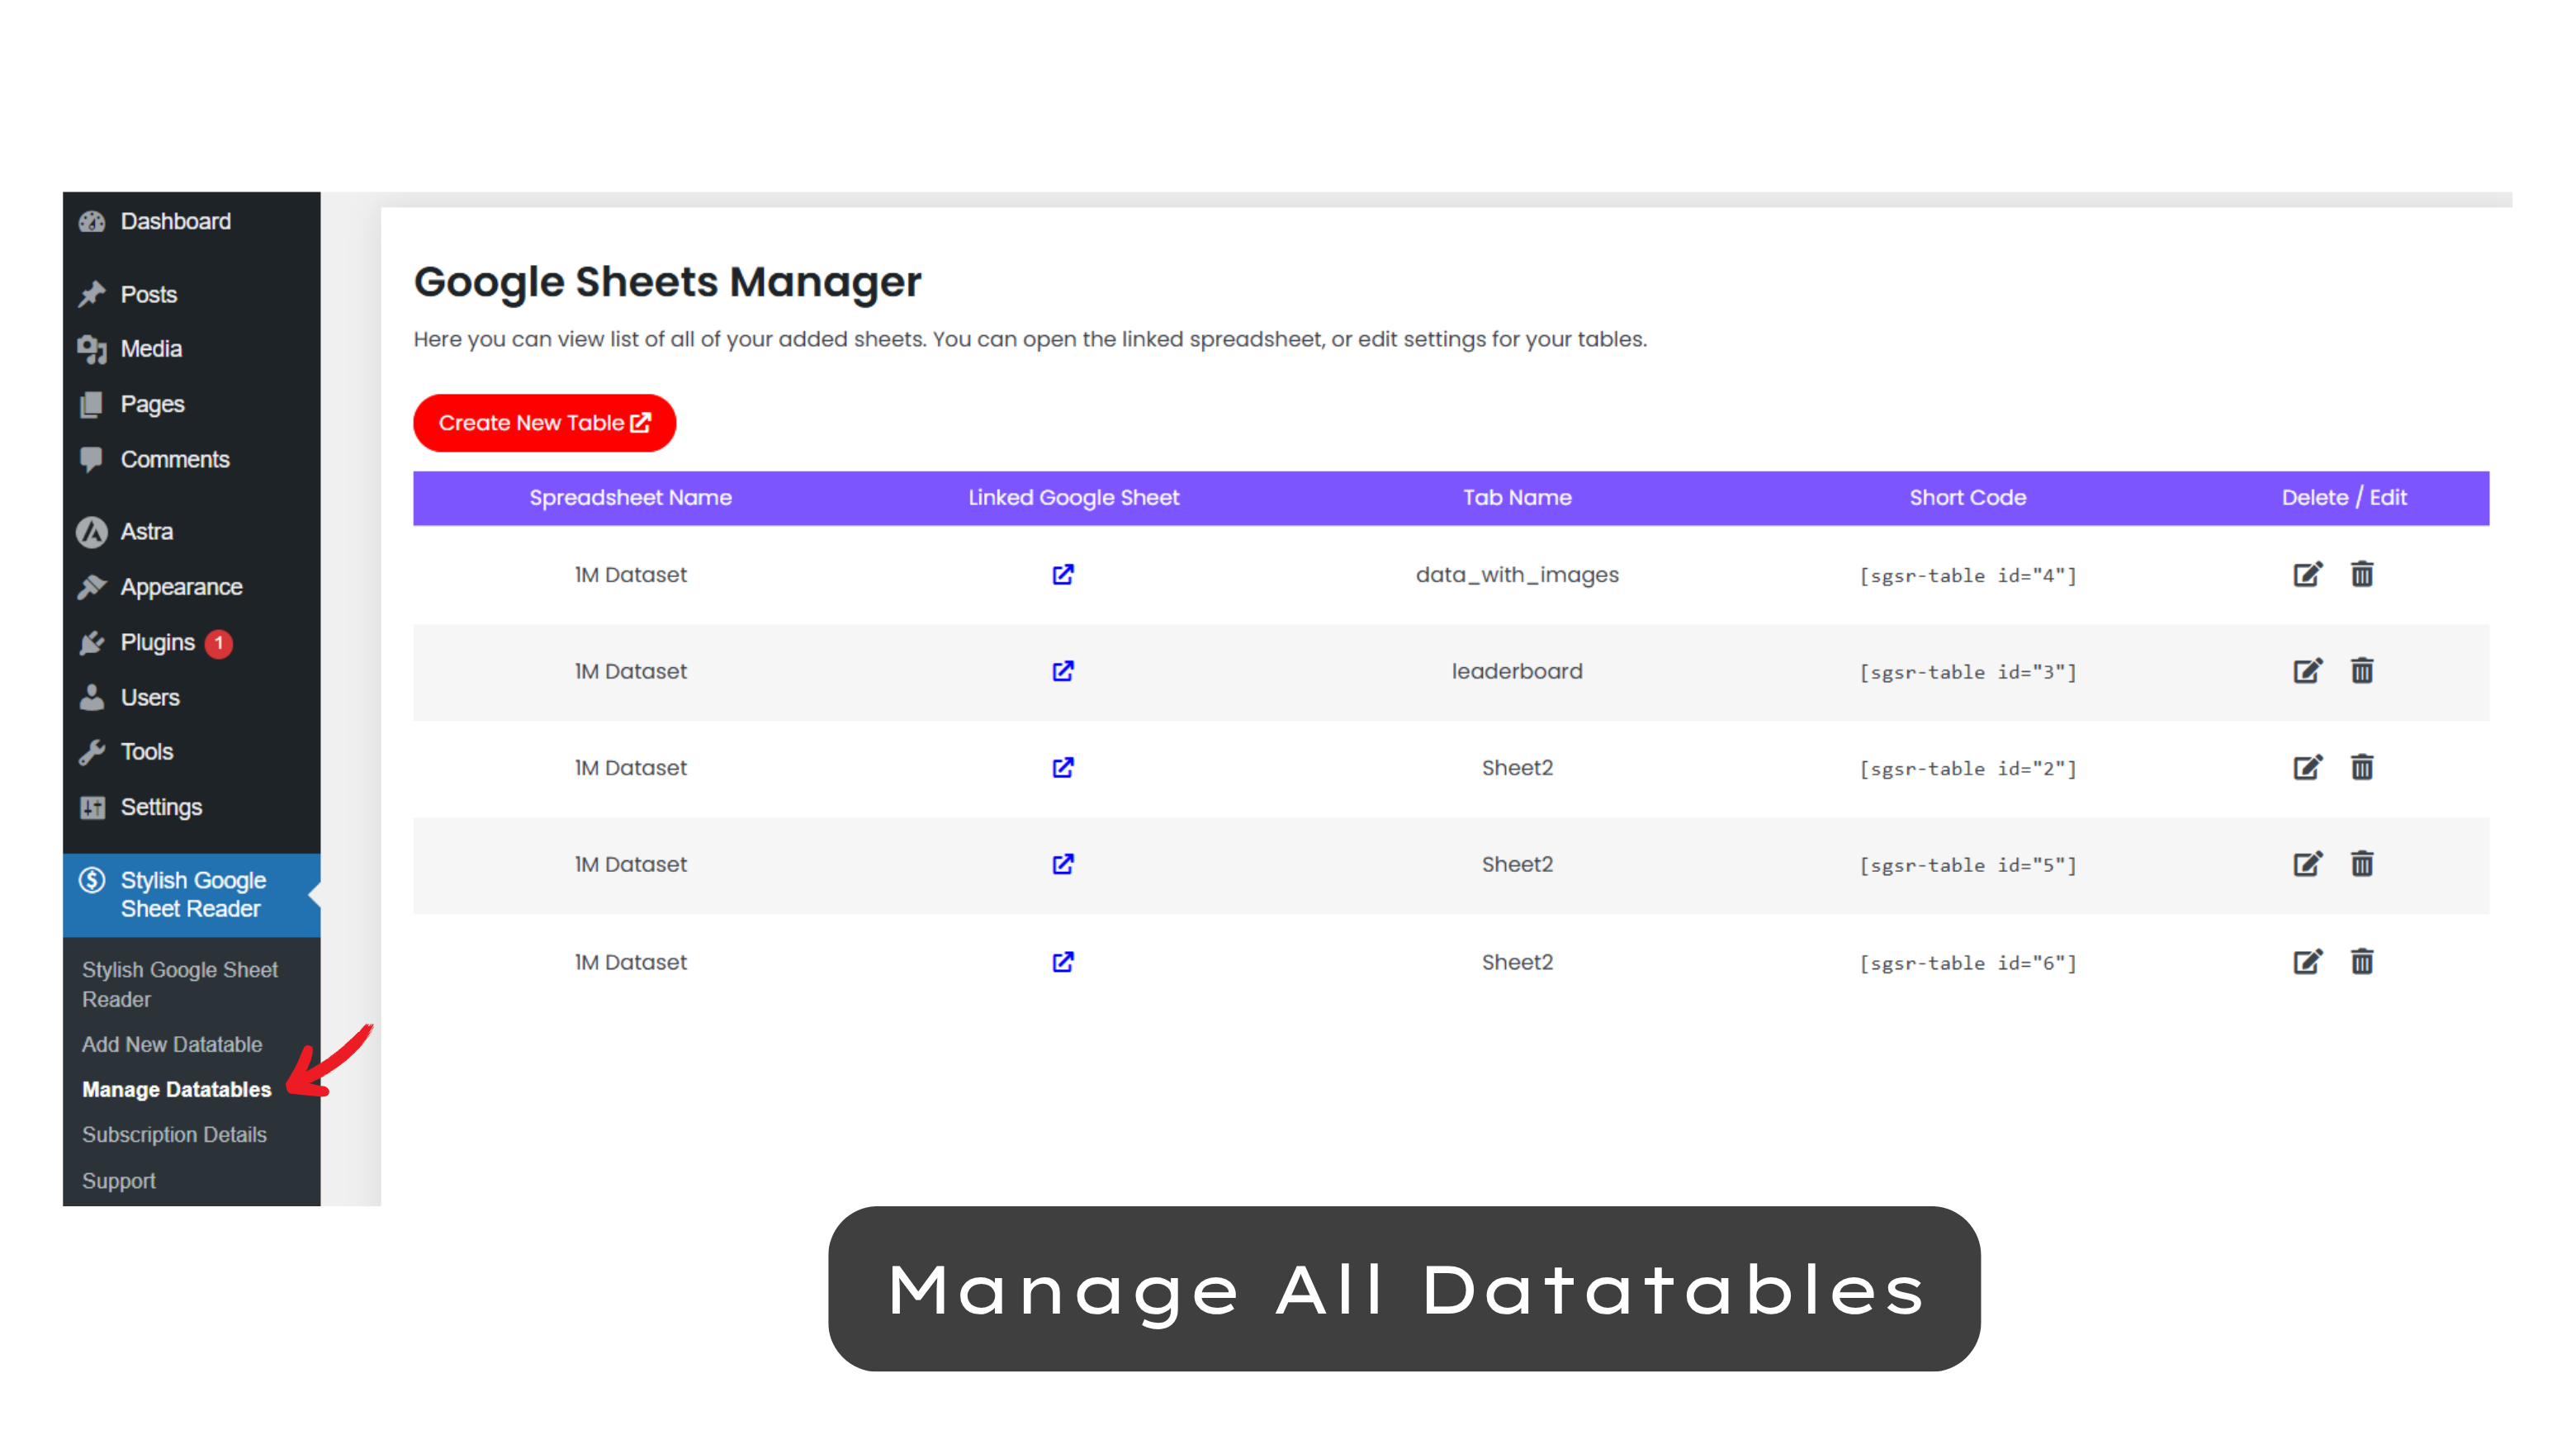
Task: Select shortcode [sgsr-table id="4"]
Action: (1967, 576)
